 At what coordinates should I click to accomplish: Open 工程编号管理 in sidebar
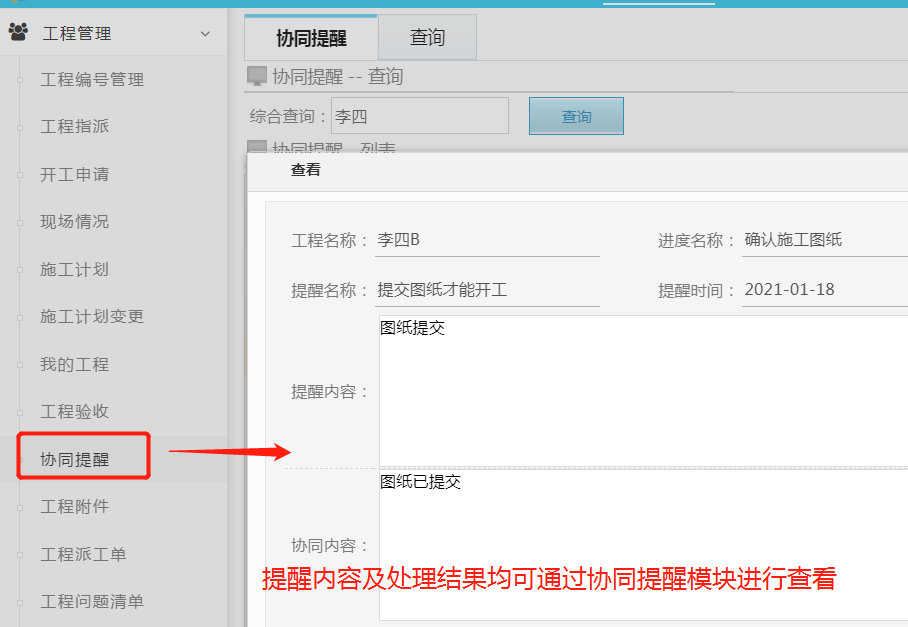coord(92,80)
